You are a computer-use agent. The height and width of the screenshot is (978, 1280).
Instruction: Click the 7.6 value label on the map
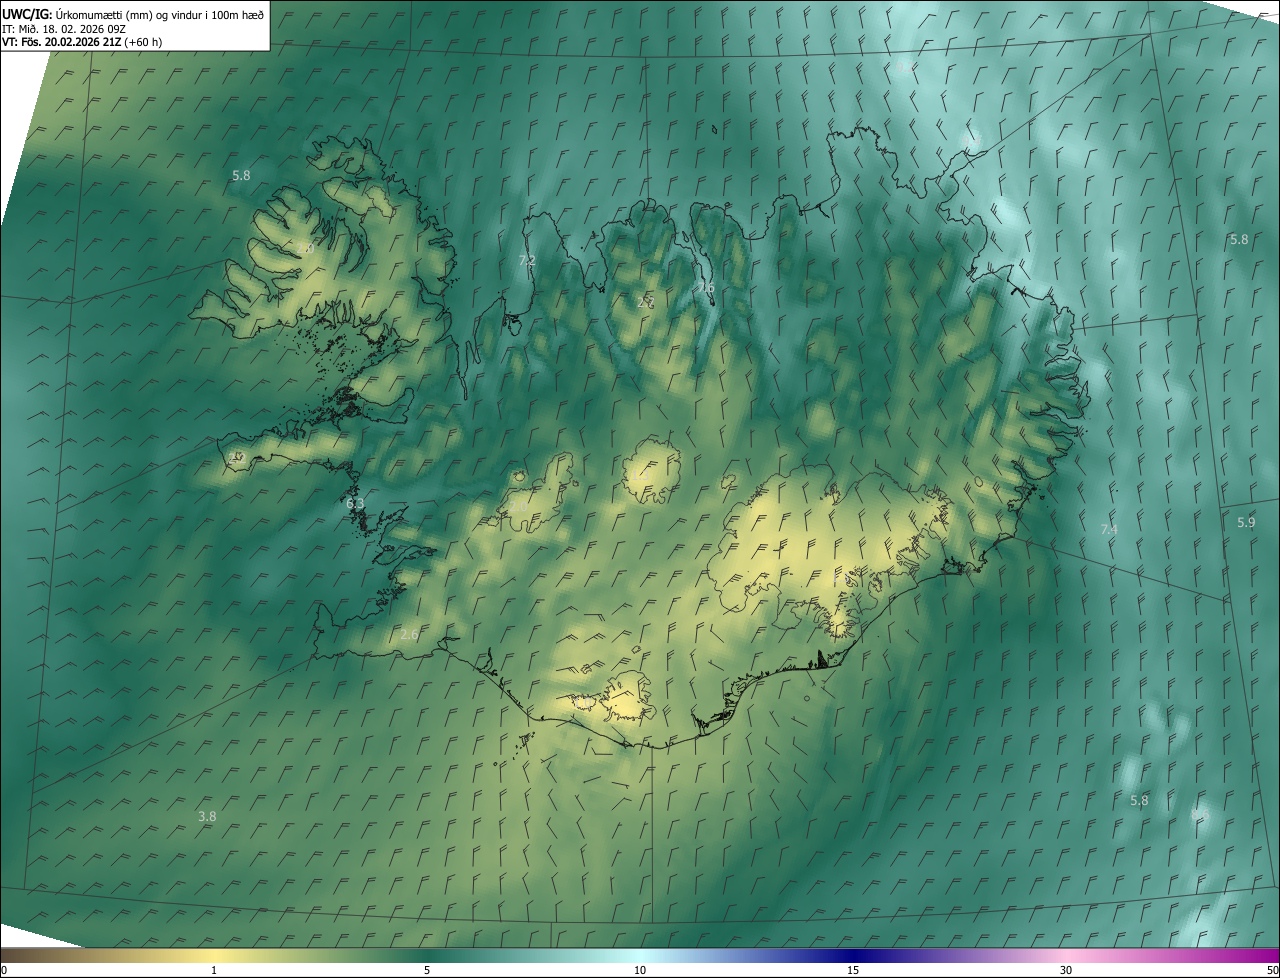click(706, 288)
